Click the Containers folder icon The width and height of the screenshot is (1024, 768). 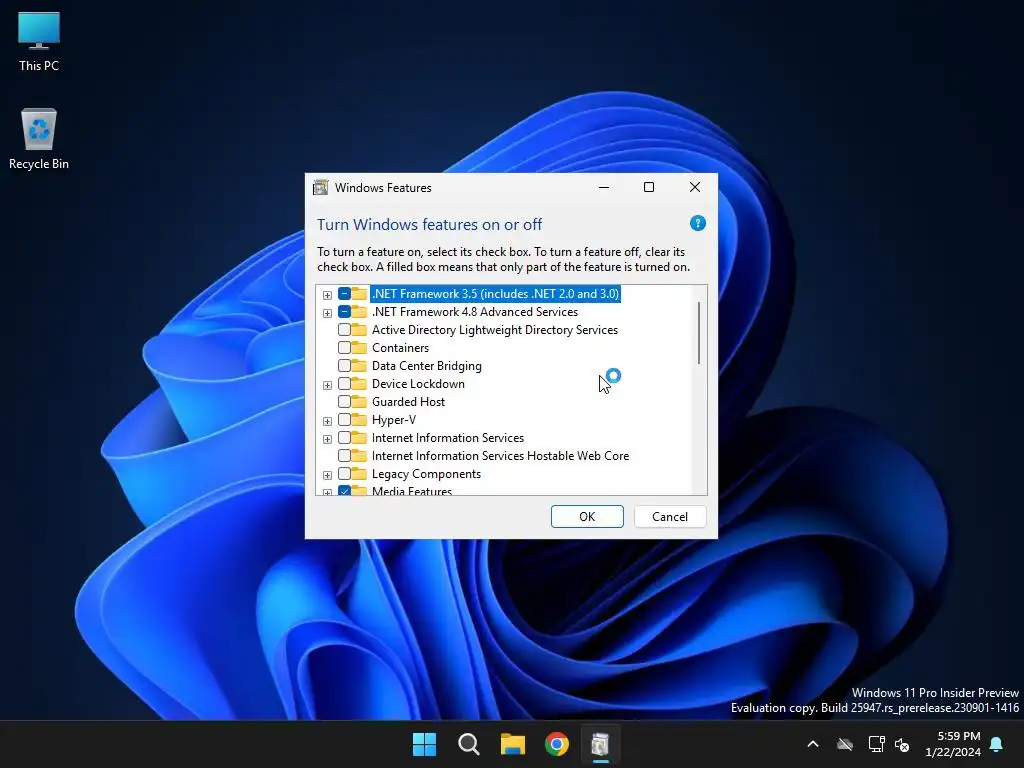[359, 347]
